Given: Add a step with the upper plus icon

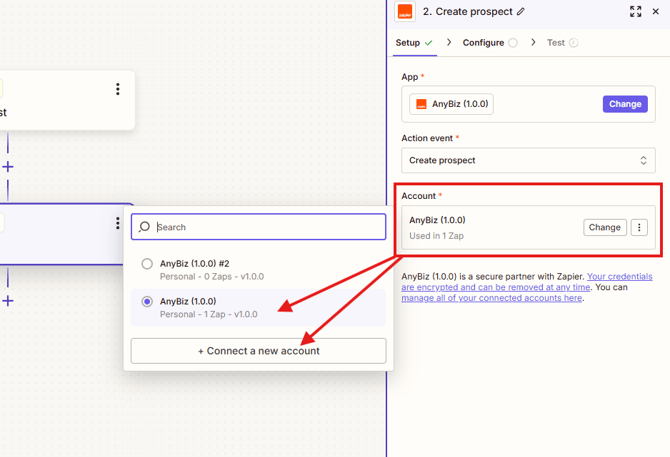Looking at the screenshot, I should tap(8, 167).
